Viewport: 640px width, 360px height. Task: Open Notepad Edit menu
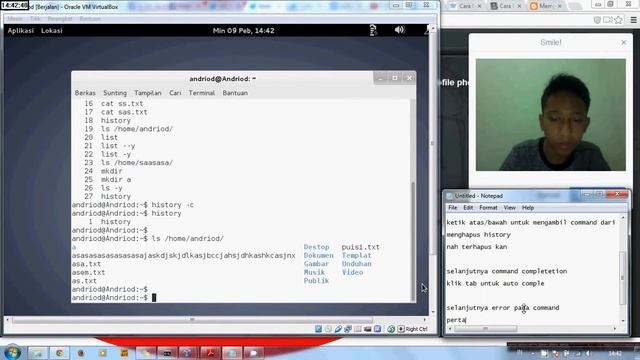468,208
